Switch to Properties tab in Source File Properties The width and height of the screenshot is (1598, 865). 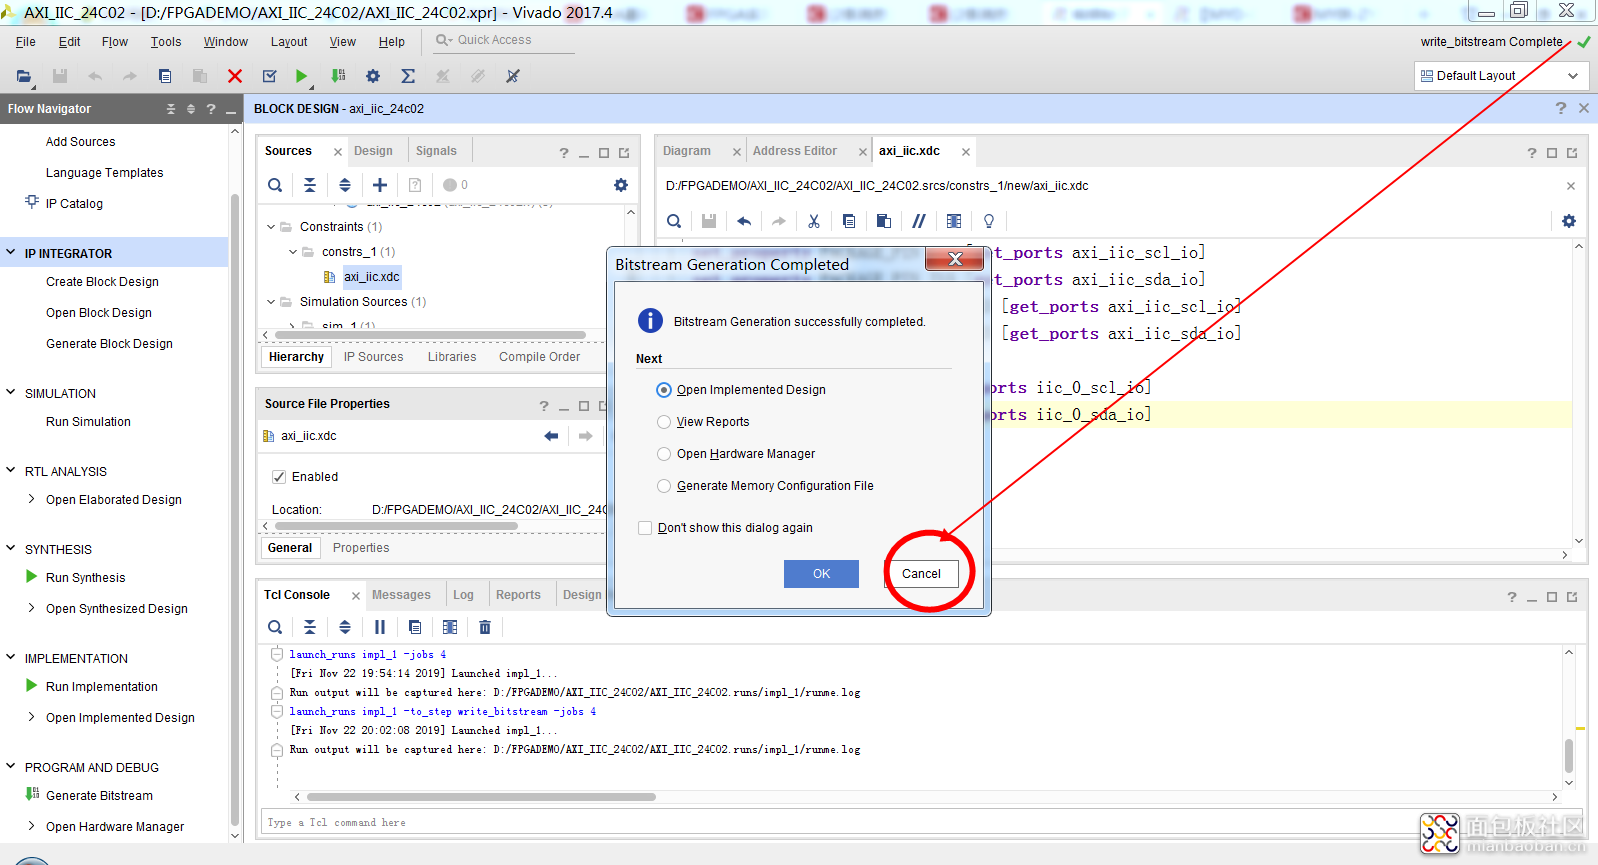tap(361, 548)
